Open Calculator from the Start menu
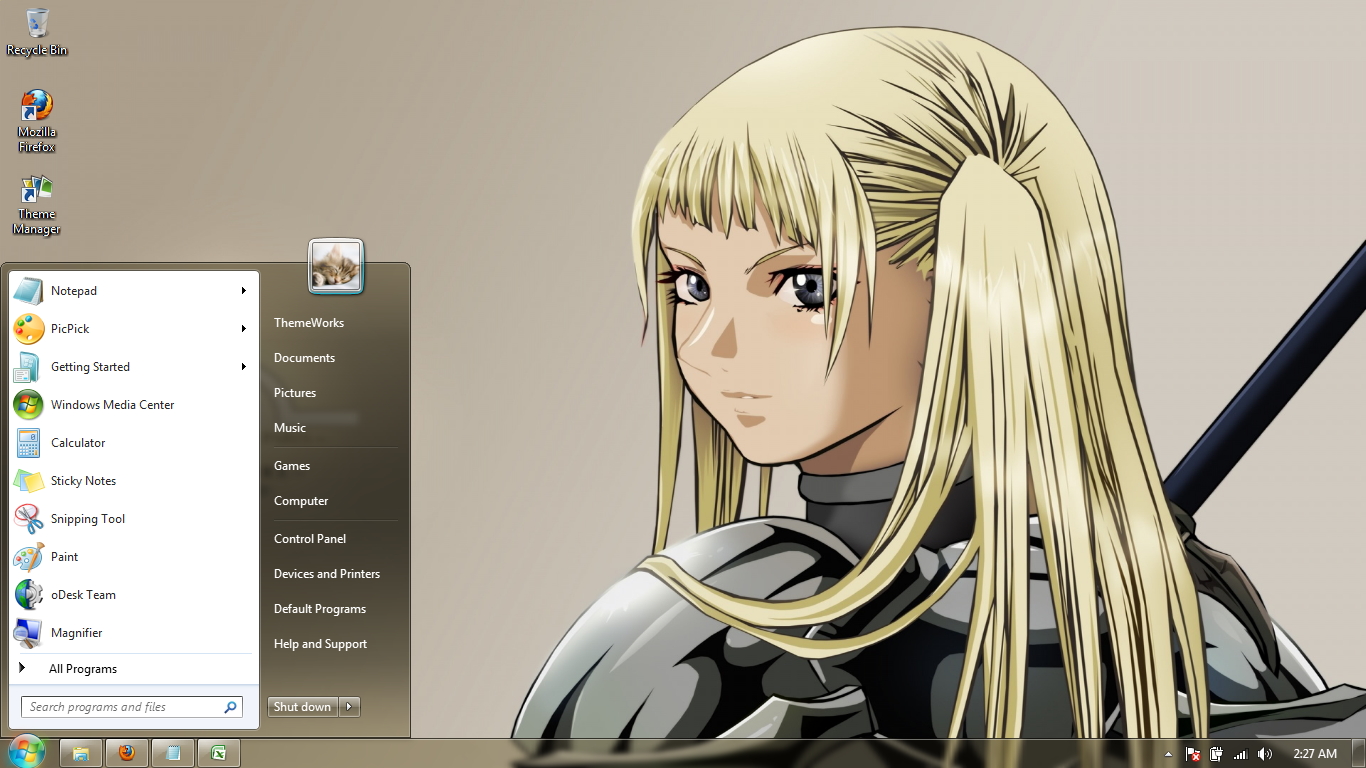Image resolution: width=1366 pixels, height=768 pixels. (x=78, y=442)
